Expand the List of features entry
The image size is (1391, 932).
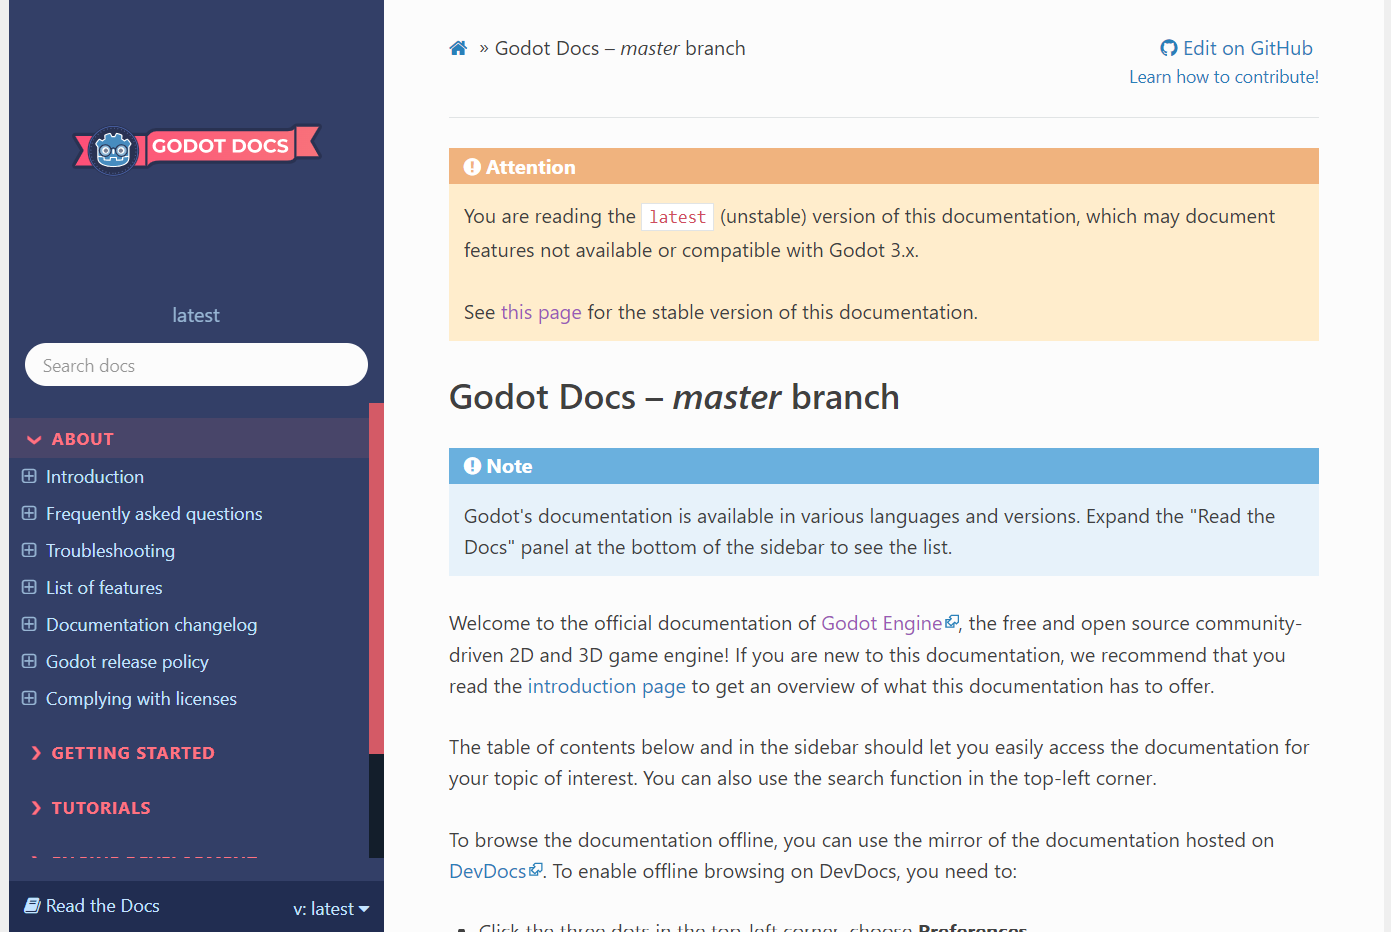28,587
